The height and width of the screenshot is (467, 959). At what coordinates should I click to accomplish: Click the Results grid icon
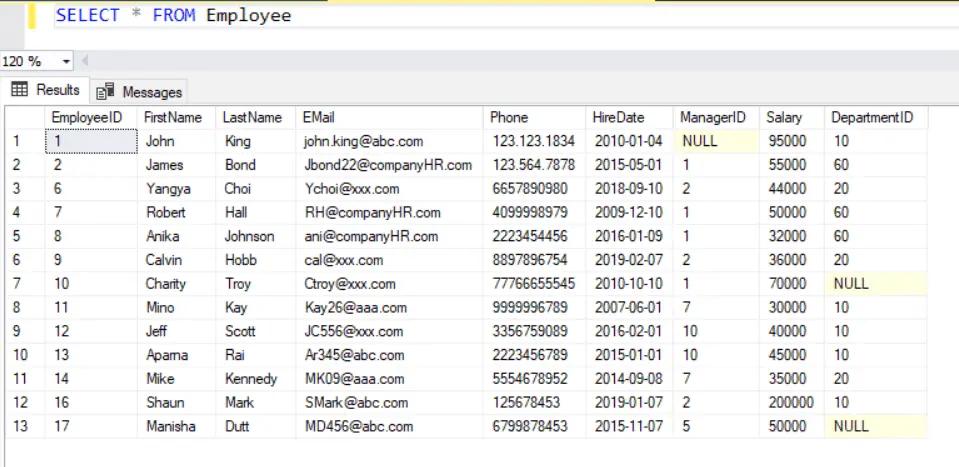19,90
